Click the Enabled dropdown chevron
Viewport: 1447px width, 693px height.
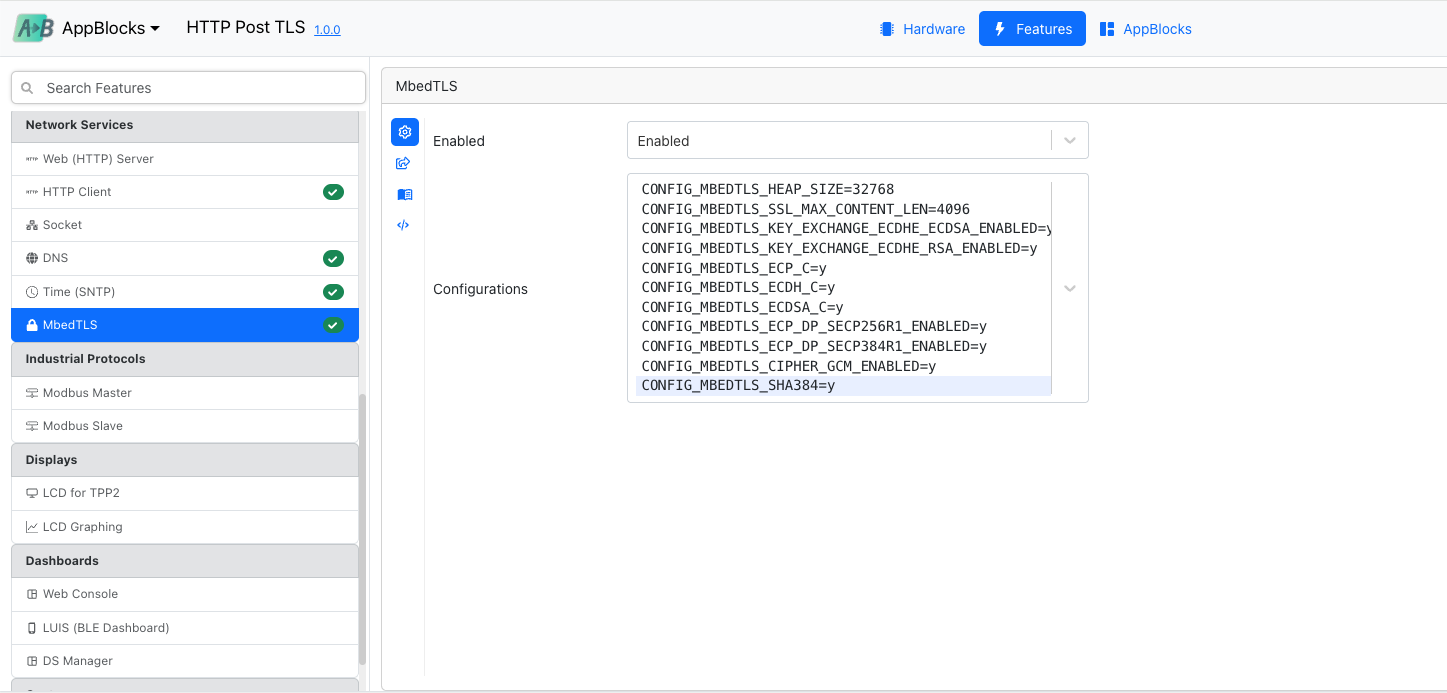[1070, 141]
